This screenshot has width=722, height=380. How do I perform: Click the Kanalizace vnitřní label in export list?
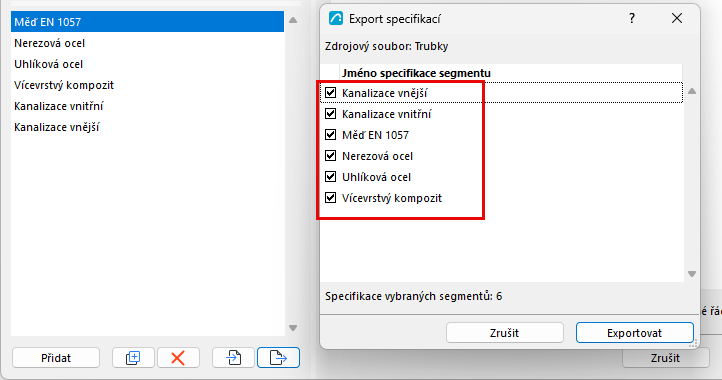tap(386, 114)
